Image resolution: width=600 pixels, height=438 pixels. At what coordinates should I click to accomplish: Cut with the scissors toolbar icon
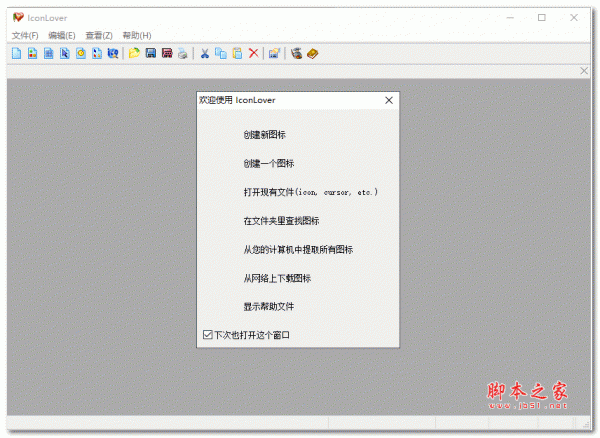tap(205, 54)
